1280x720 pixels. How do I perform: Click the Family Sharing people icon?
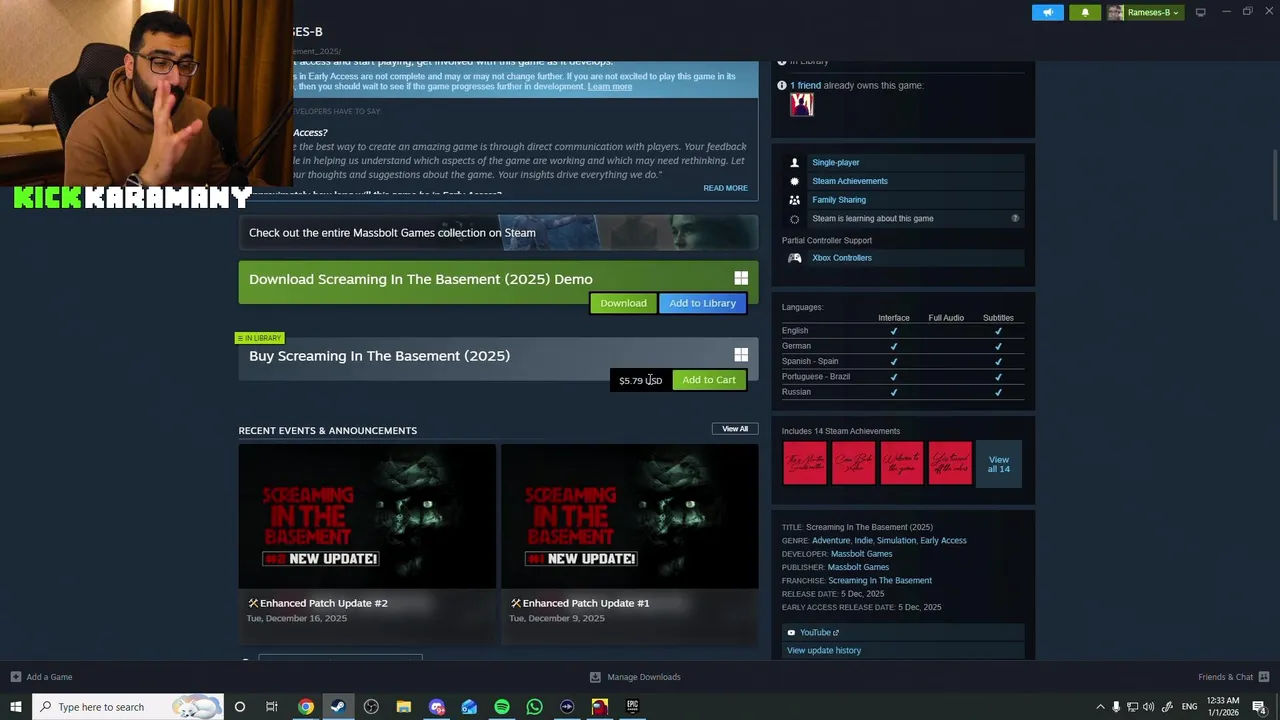pos(795,200)
